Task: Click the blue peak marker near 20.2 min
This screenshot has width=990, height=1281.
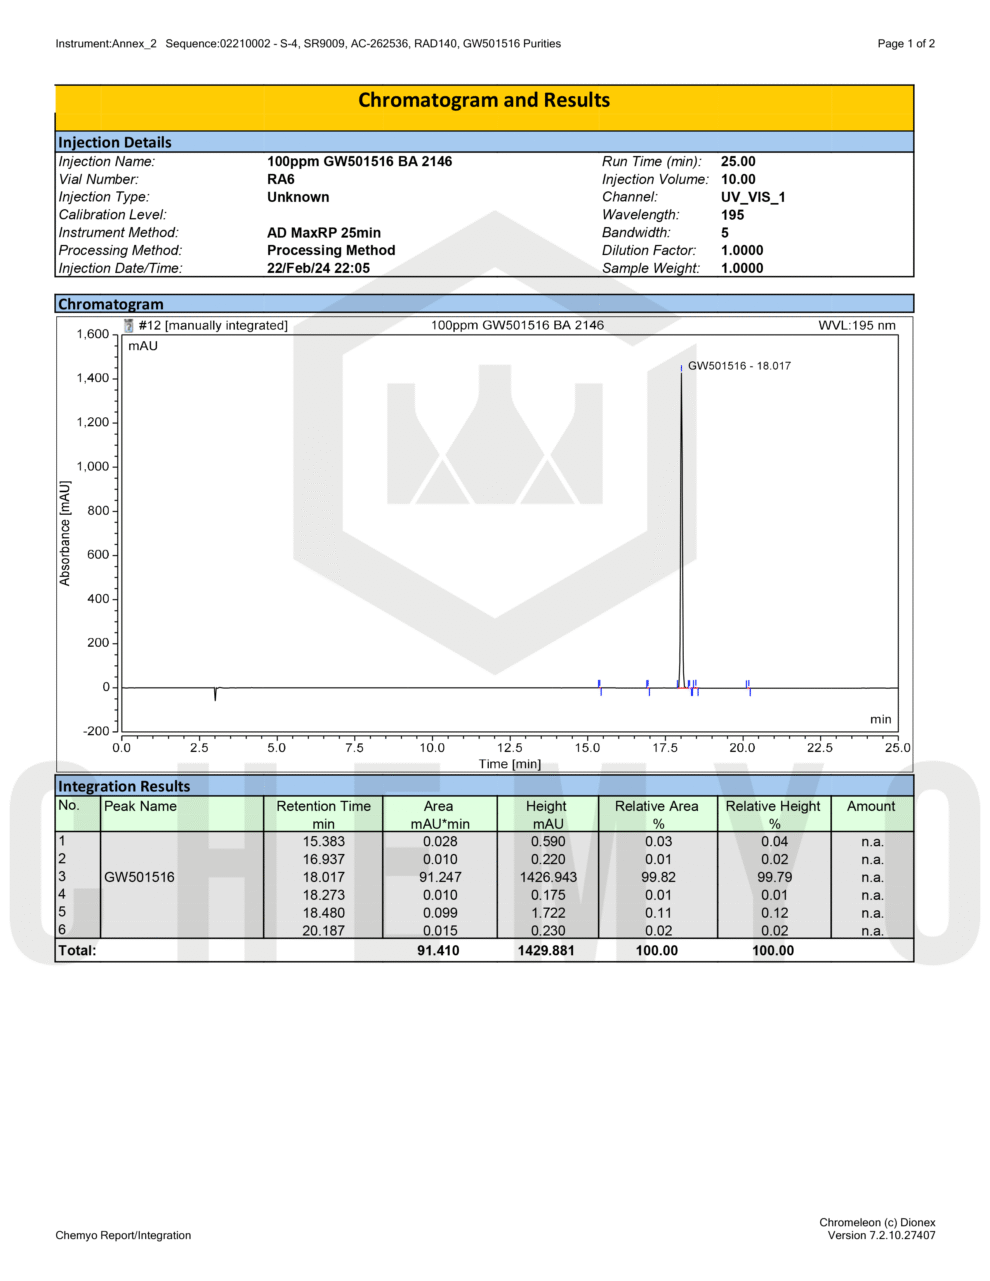Action: pos(748,685)
